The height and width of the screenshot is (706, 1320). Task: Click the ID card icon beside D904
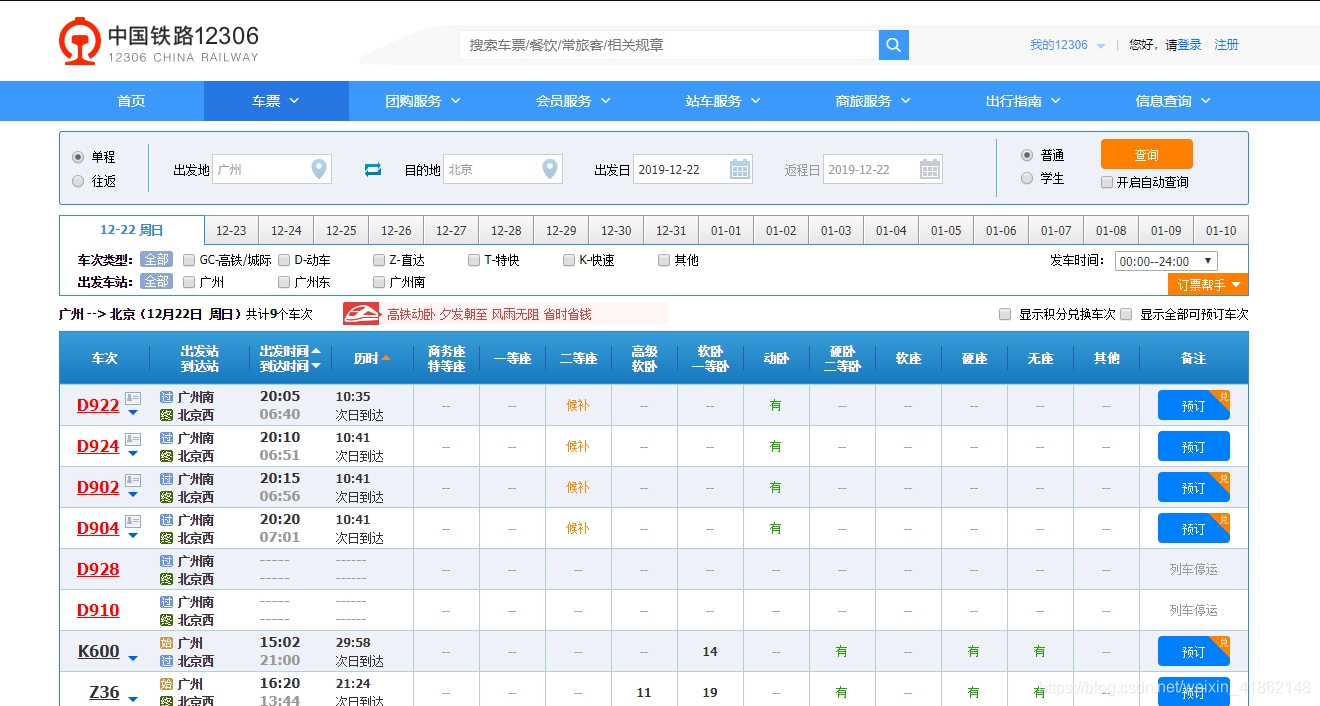[133, 521]
